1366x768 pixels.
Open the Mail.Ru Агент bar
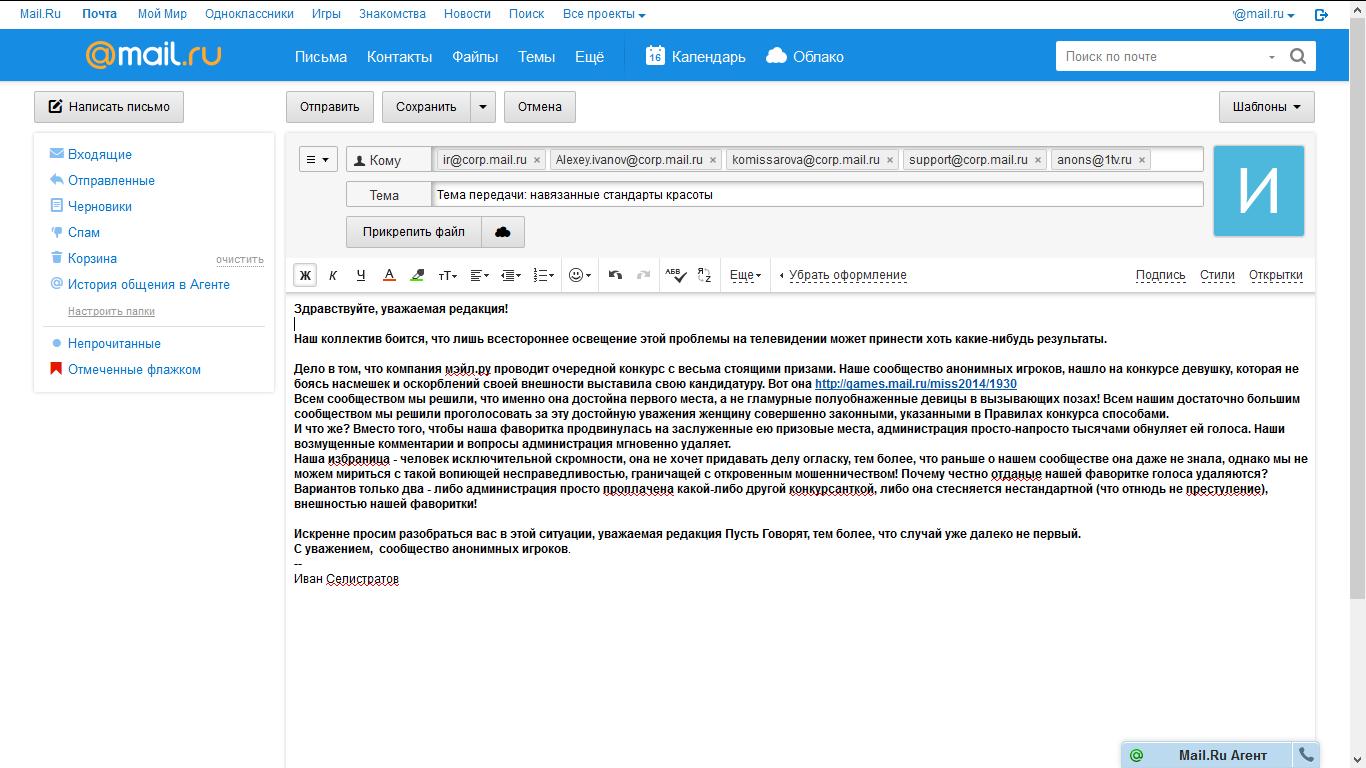coord(1206,755)
